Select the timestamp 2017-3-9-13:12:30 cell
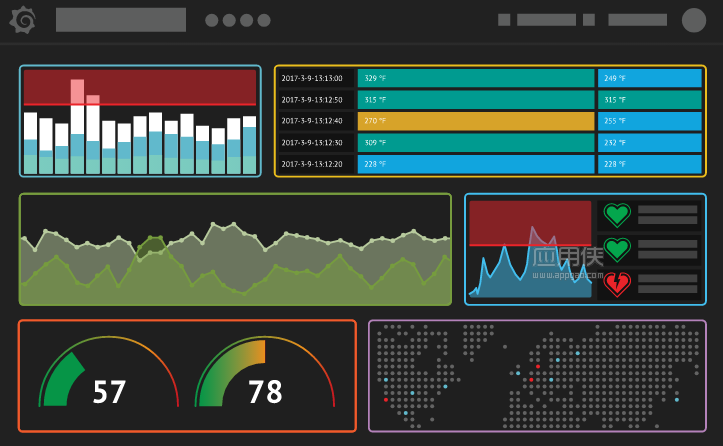 point(316,143)
